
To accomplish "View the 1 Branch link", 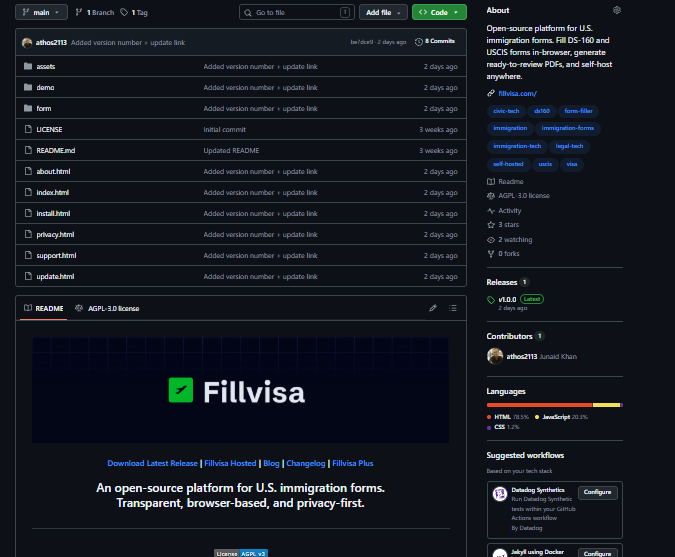I will pos(95,12).
